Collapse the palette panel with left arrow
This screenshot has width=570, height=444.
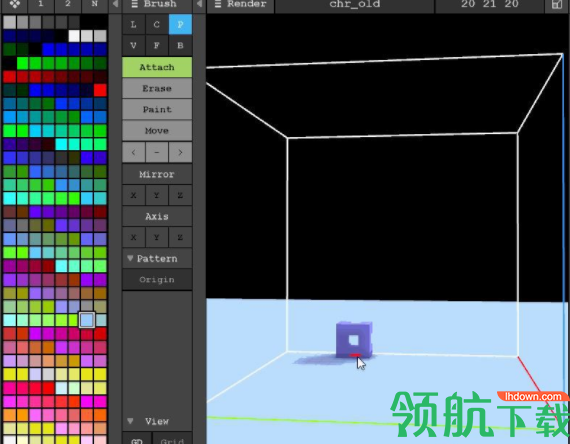[115, 4]
